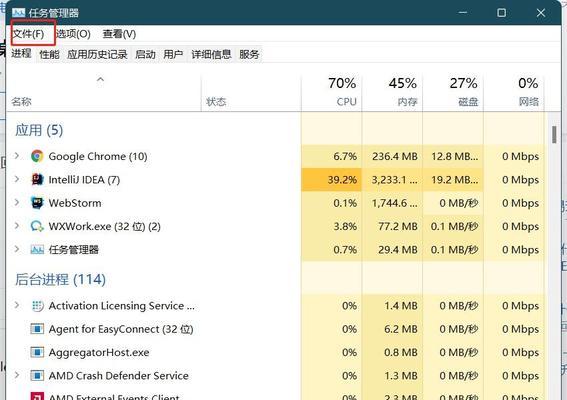Sort processes by 状态 column
567x400 pixels.
tap(216, 102)
